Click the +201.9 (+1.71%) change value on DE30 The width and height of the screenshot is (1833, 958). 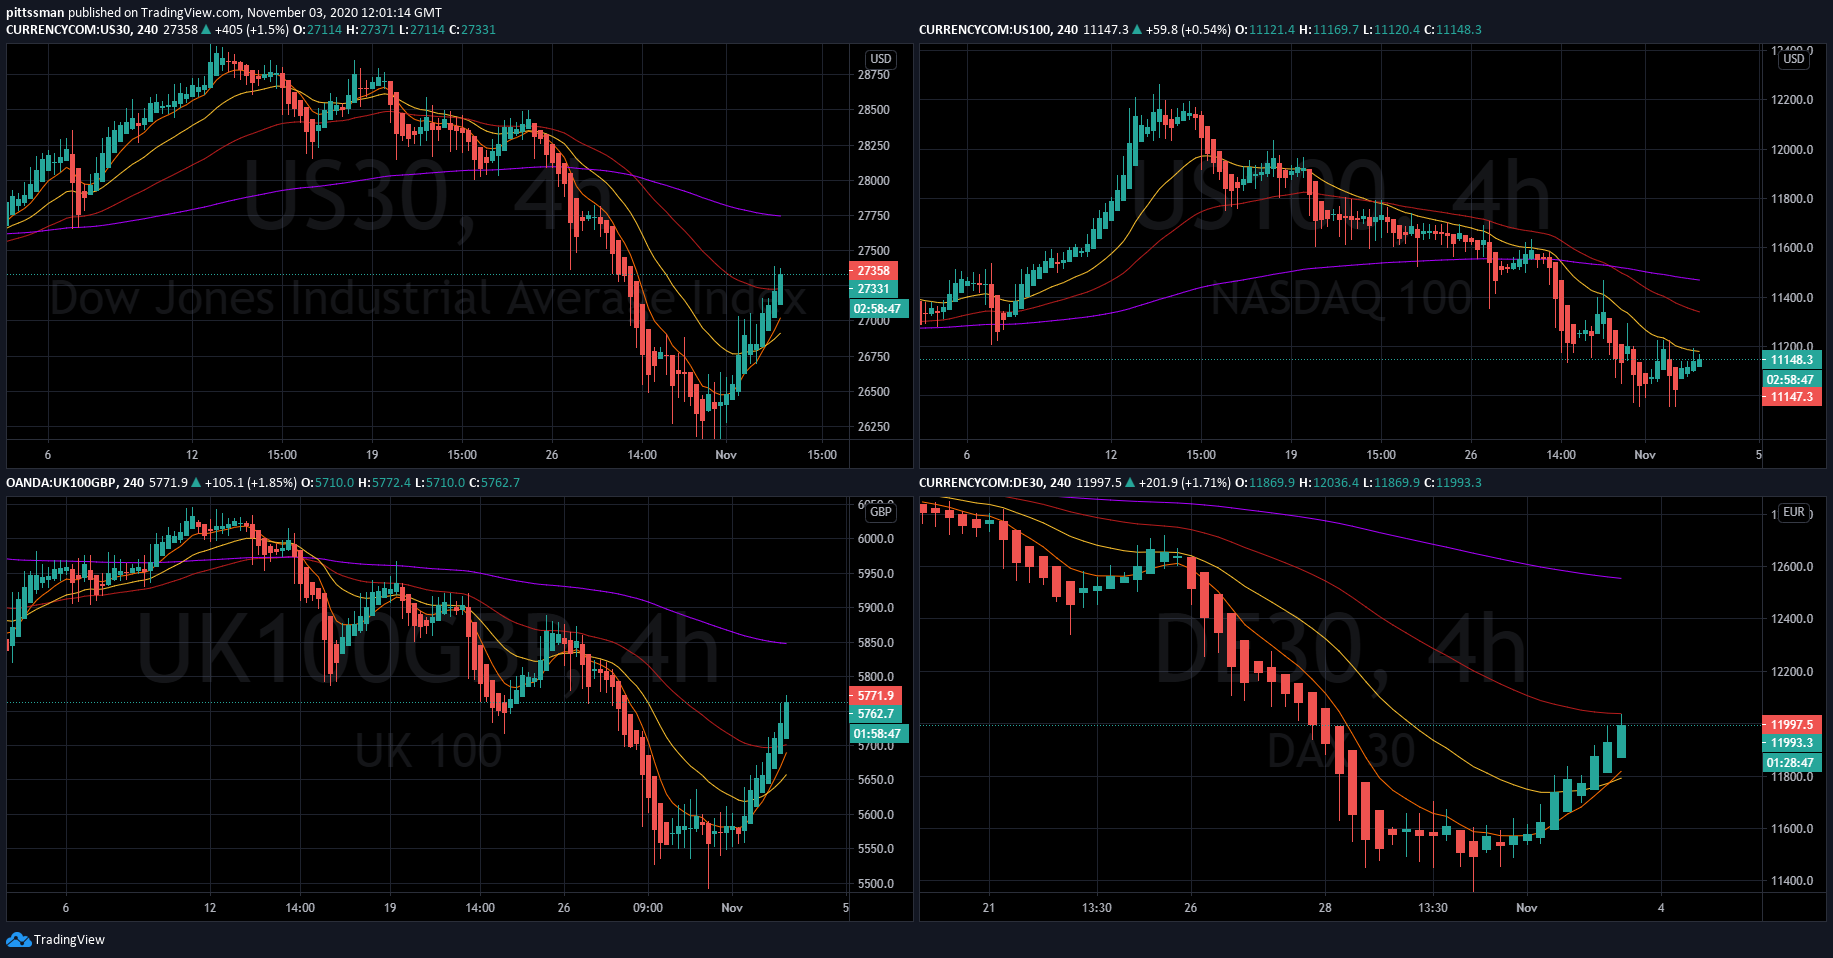1185,483
